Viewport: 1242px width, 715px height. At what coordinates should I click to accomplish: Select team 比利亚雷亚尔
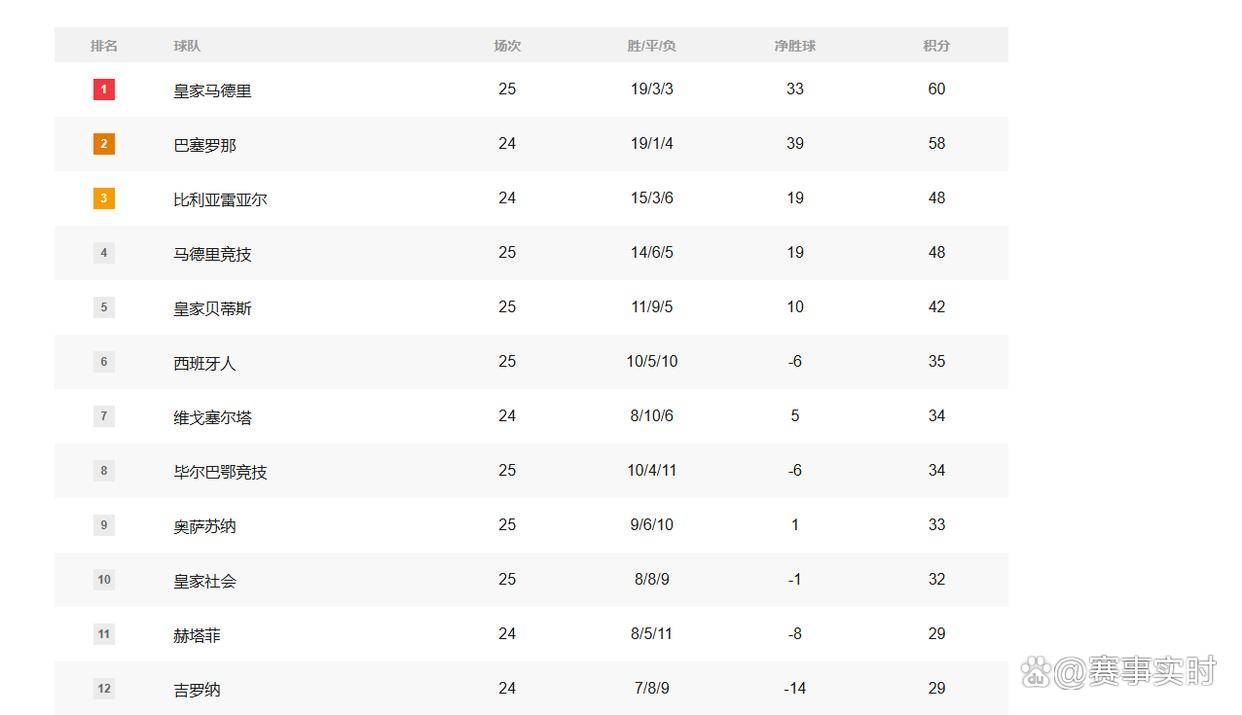point(220,199)
